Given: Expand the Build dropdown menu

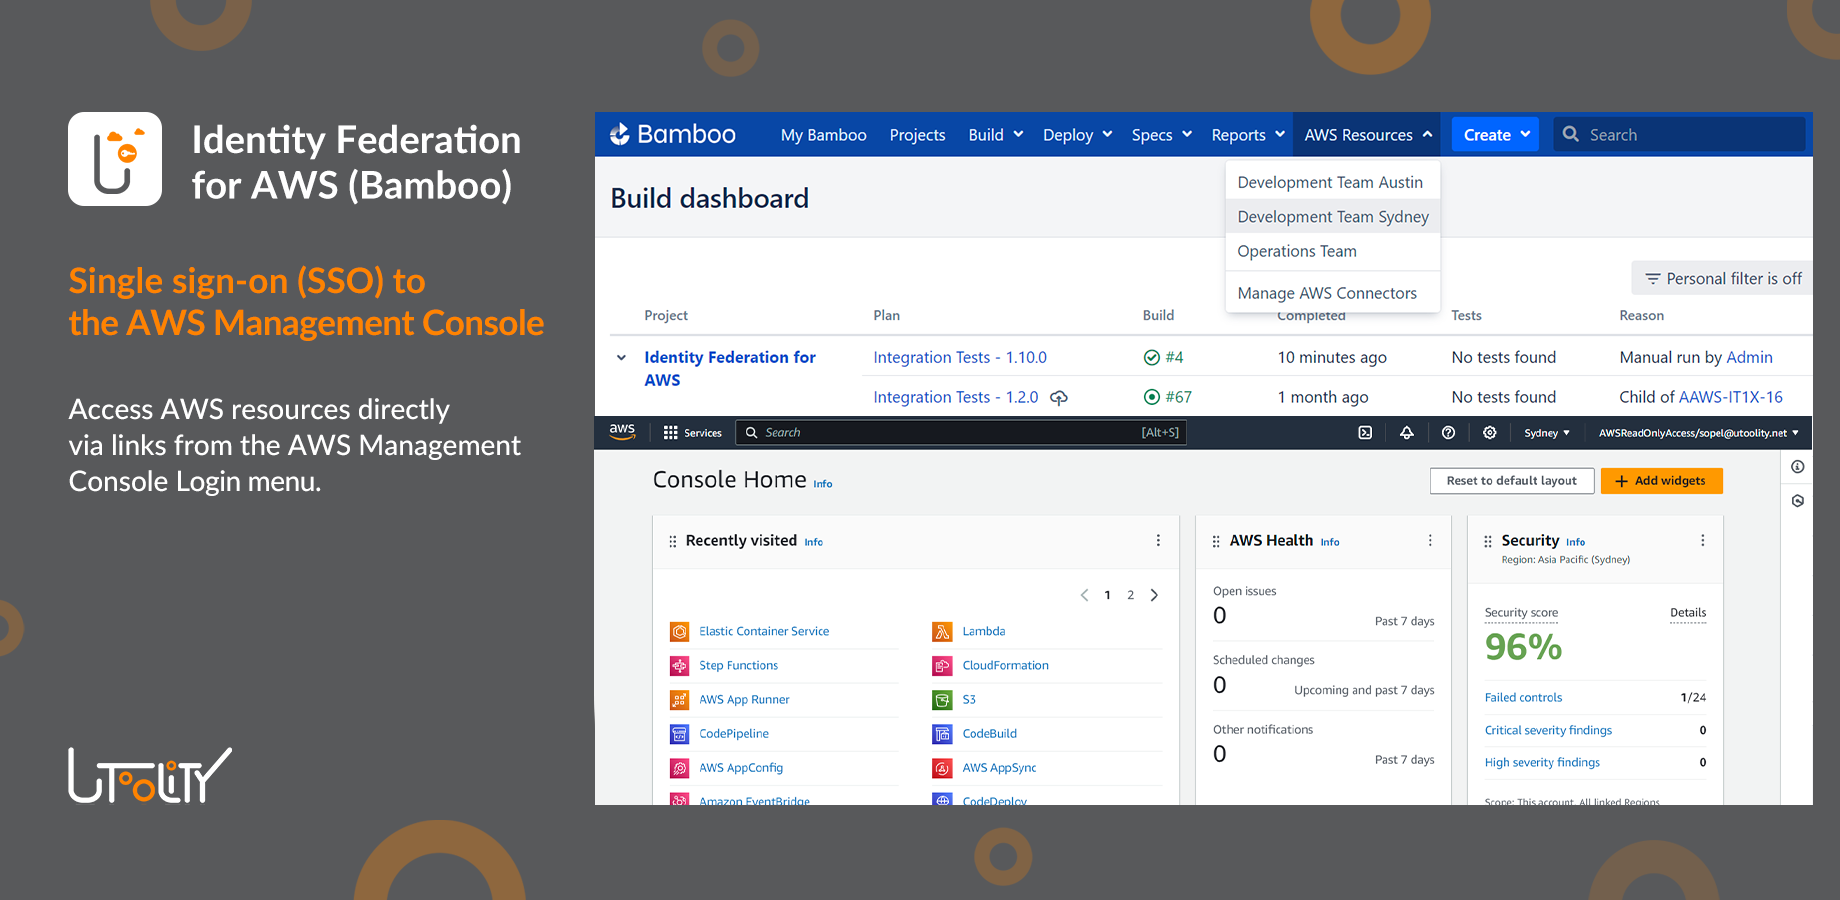Looking at the screenshot, I should tap(995, 135).
